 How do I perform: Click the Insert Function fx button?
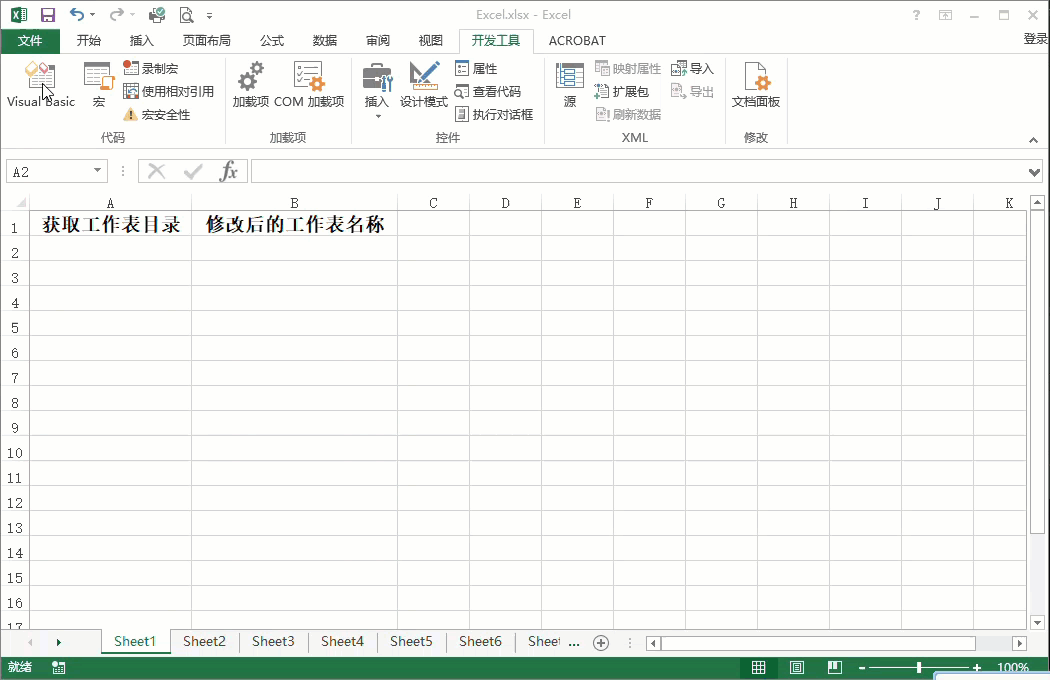(x=228, y=172)
